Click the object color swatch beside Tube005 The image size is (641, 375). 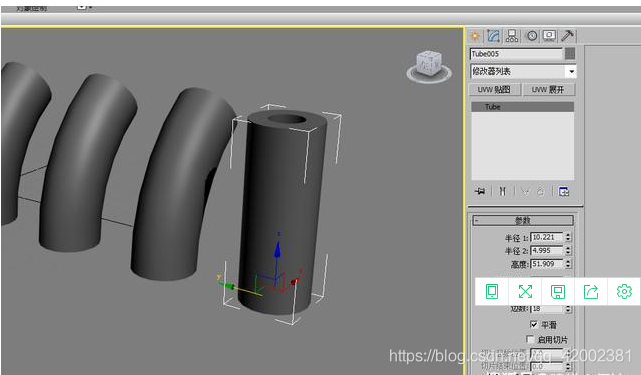click(570, 54)
